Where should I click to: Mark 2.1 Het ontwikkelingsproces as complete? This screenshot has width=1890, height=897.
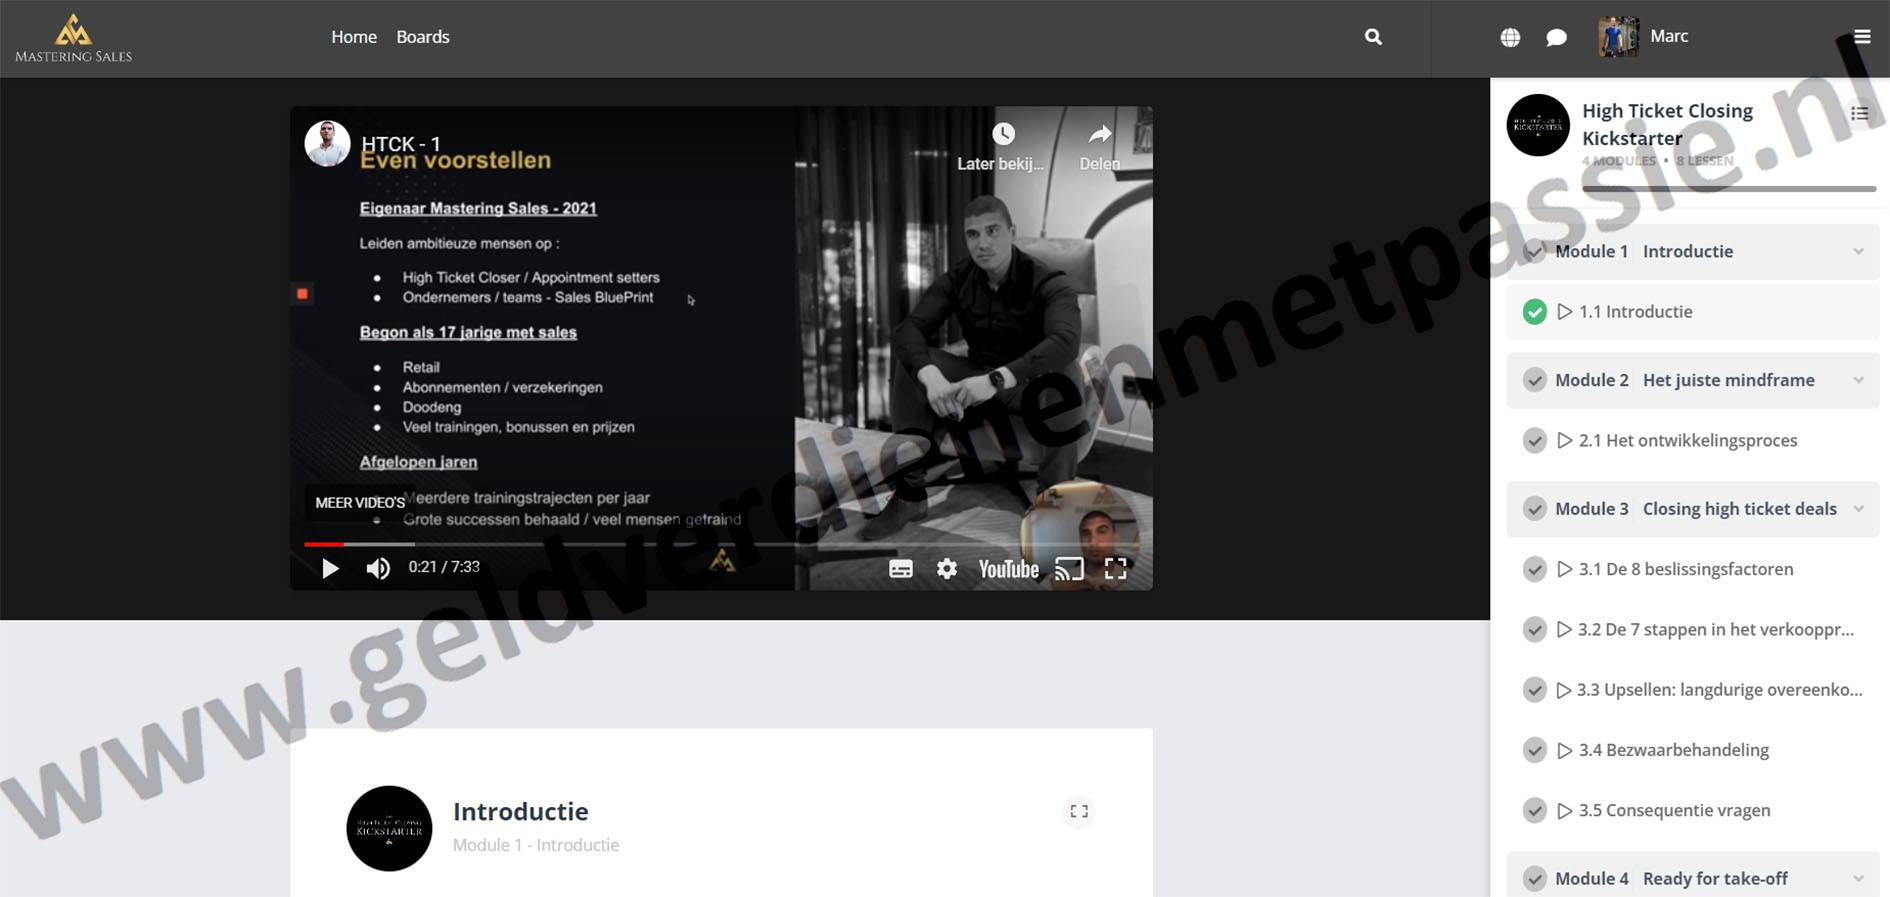tap(1534, 441)
